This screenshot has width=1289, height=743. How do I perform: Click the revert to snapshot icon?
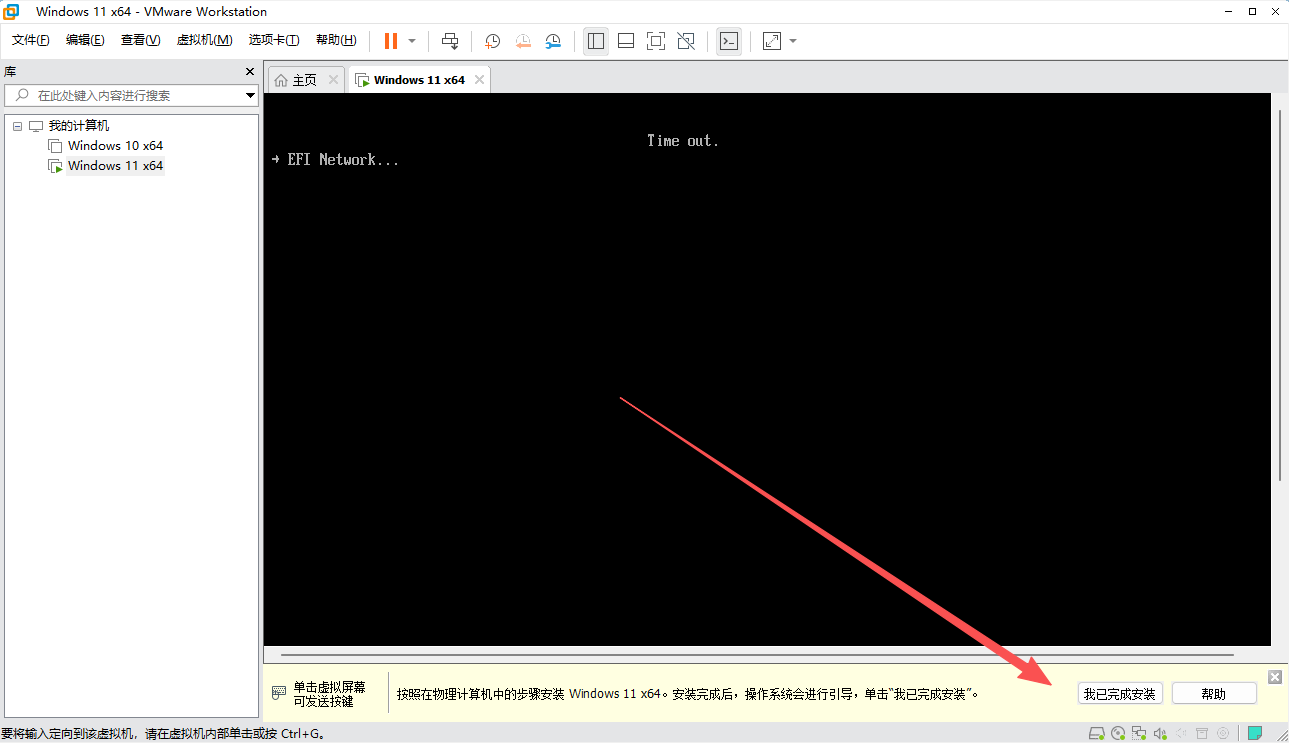pyautogui.click(x=523, y=41)
